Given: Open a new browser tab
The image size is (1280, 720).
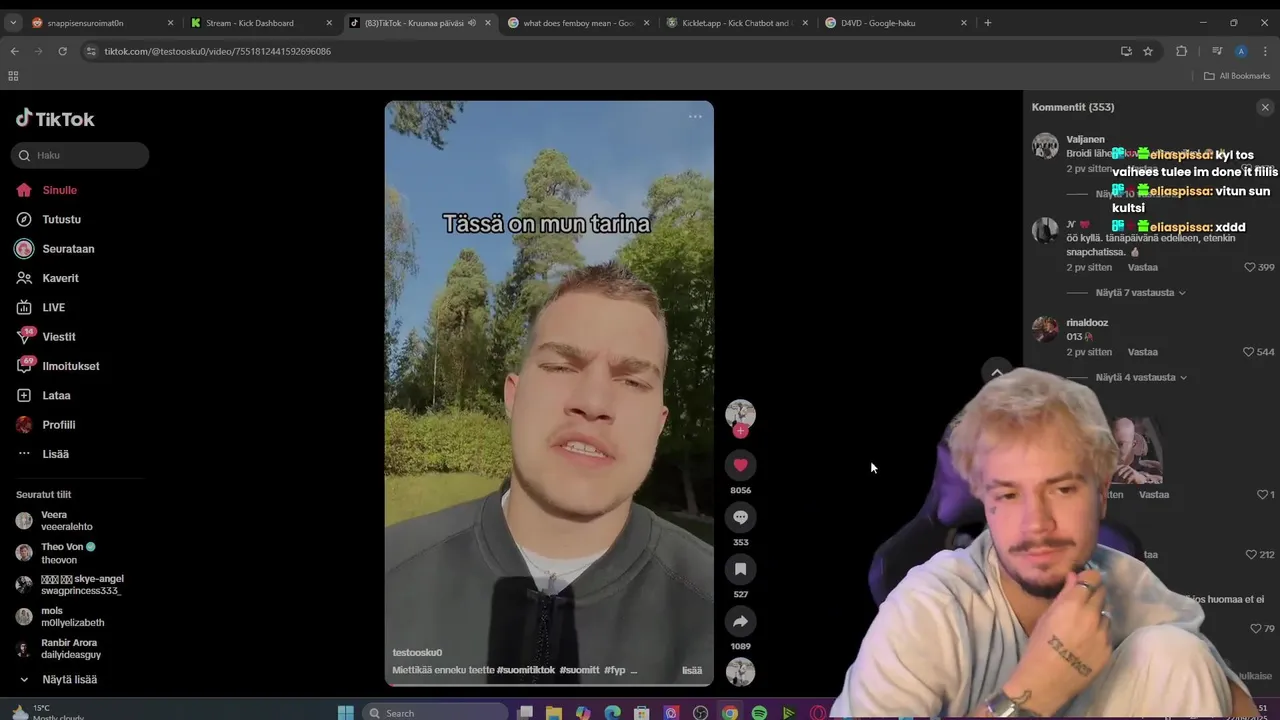Looking at the screenshot, I should coord(988,23).
